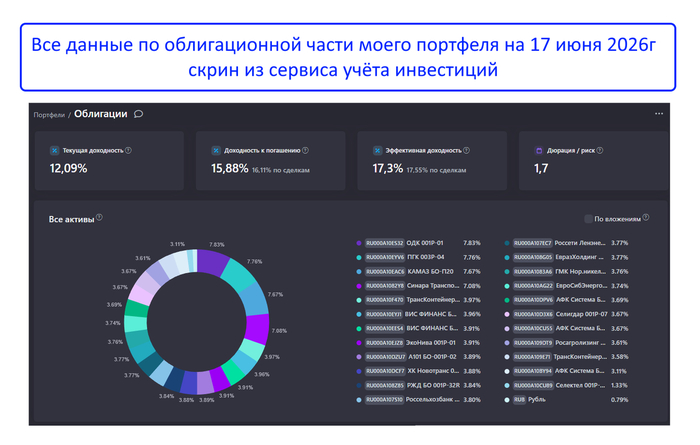Go to Портфели breadcrumb link
Viewport: 700px width, 445px height.
(49, 115)
